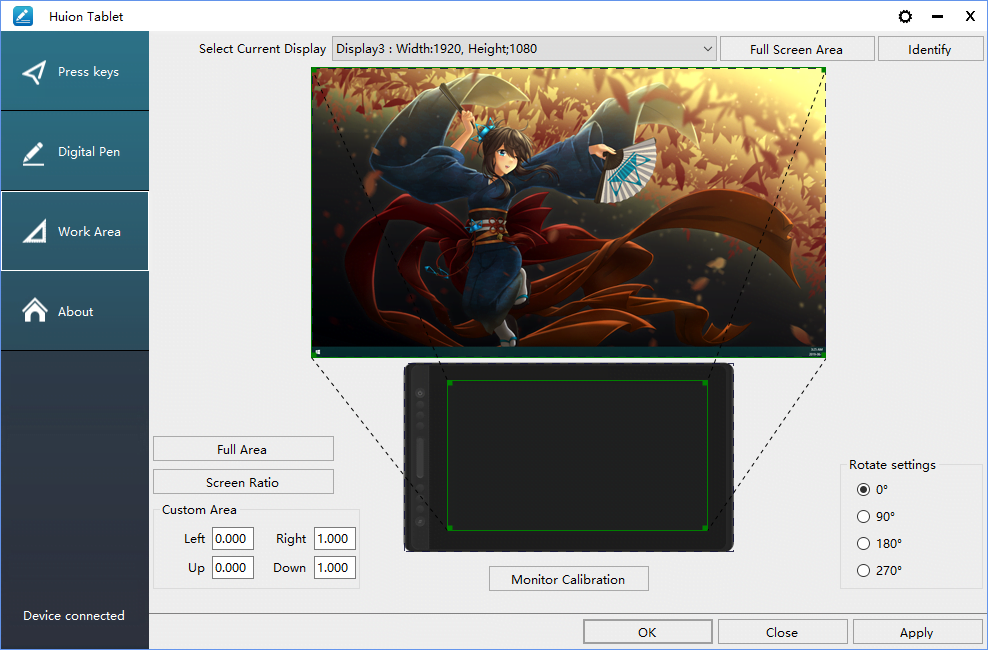Open Monitor Calibration
This screenshot has width=988, height=650.
click(x=568, y=579)
